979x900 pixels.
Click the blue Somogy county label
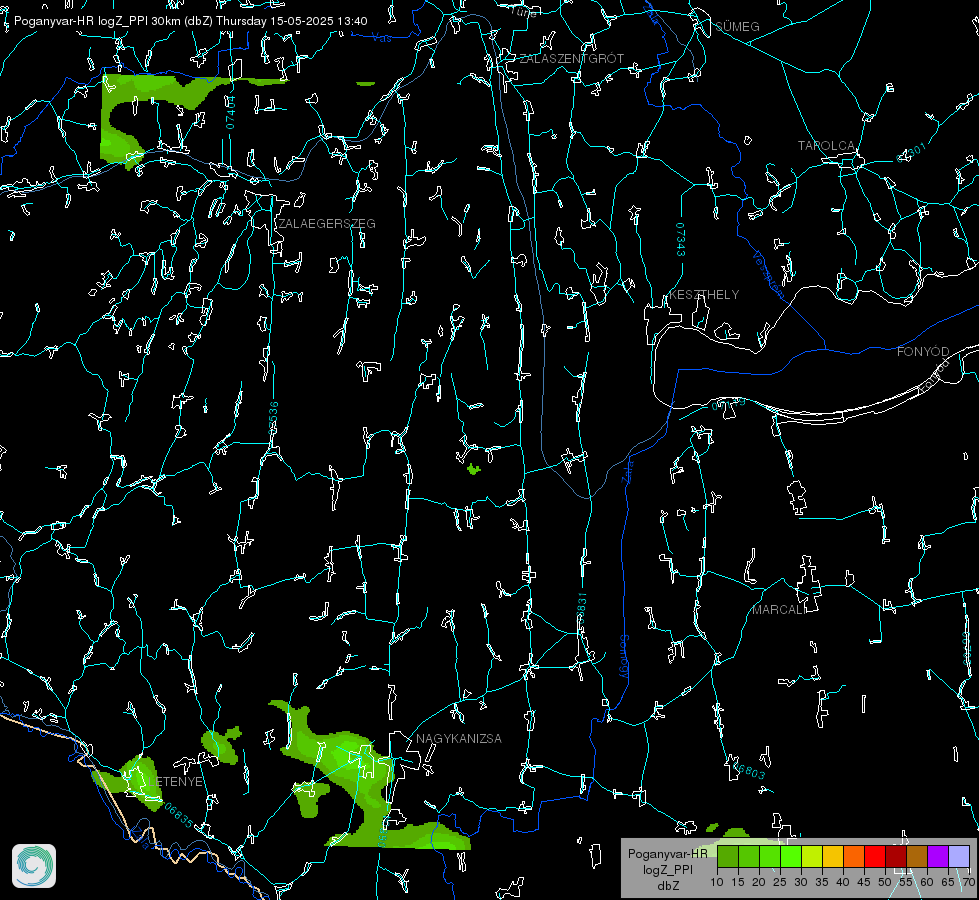[624, 656]
